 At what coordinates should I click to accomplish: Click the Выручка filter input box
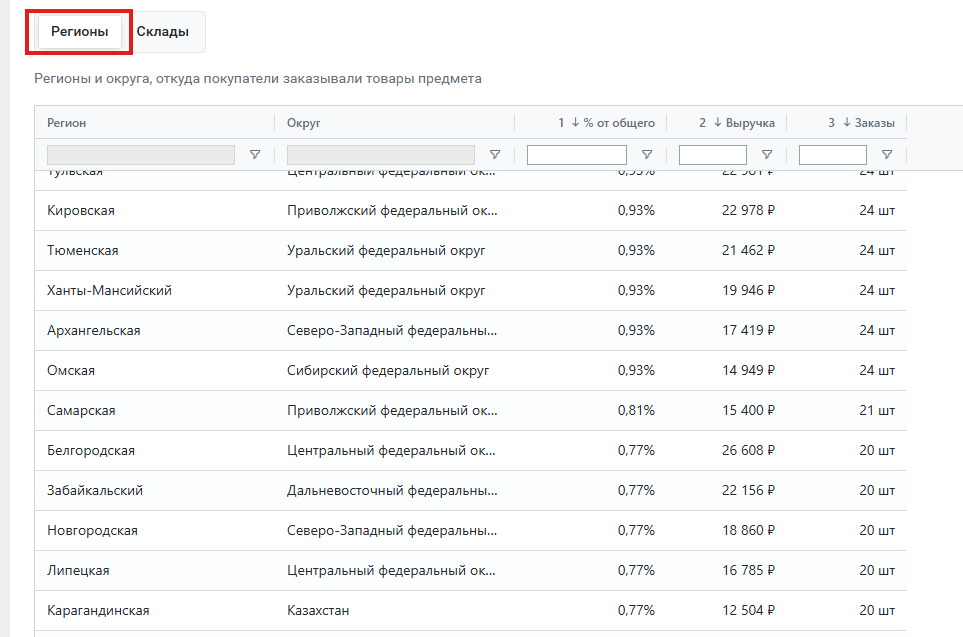(712, 155)
